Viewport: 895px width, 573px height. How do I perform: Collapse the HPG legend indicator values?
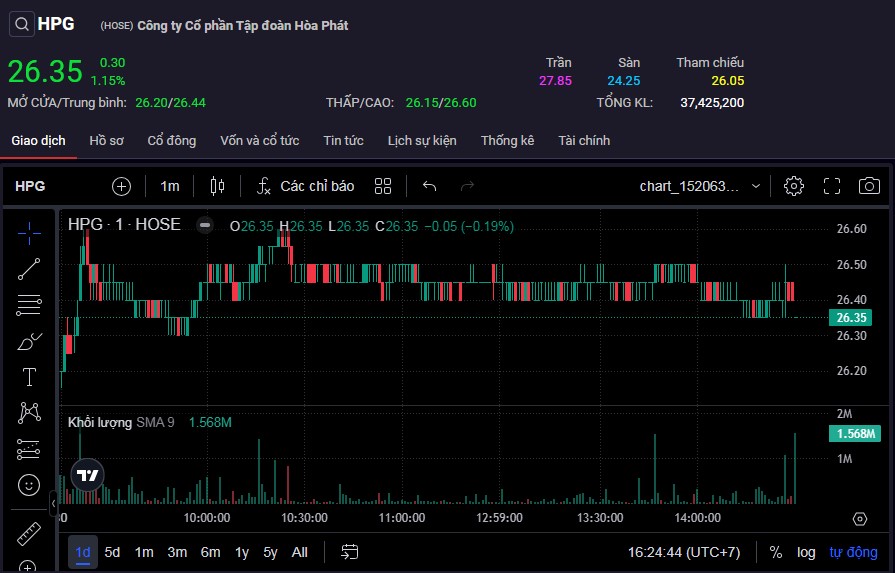205,225
